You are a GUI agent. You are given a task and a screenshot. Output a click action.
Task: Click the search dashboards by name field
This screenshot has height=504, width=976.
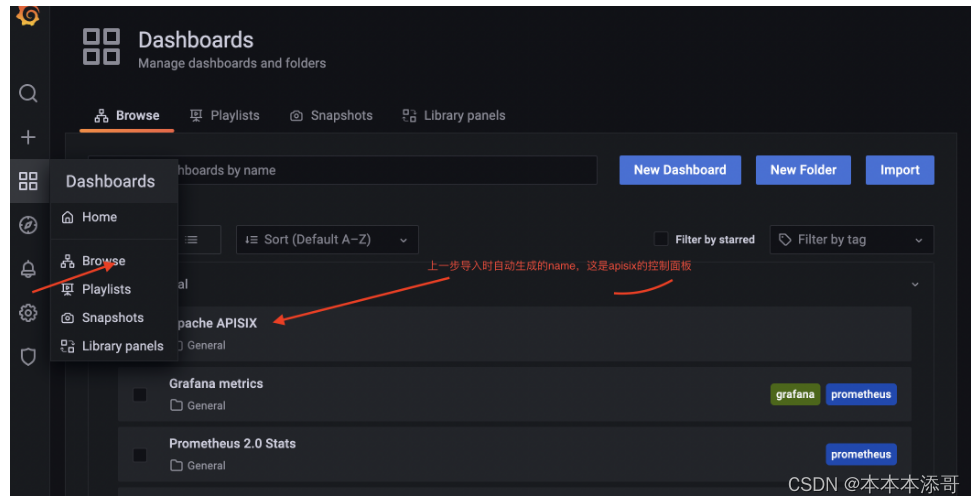pyautogui.click(x=380, y=170)
